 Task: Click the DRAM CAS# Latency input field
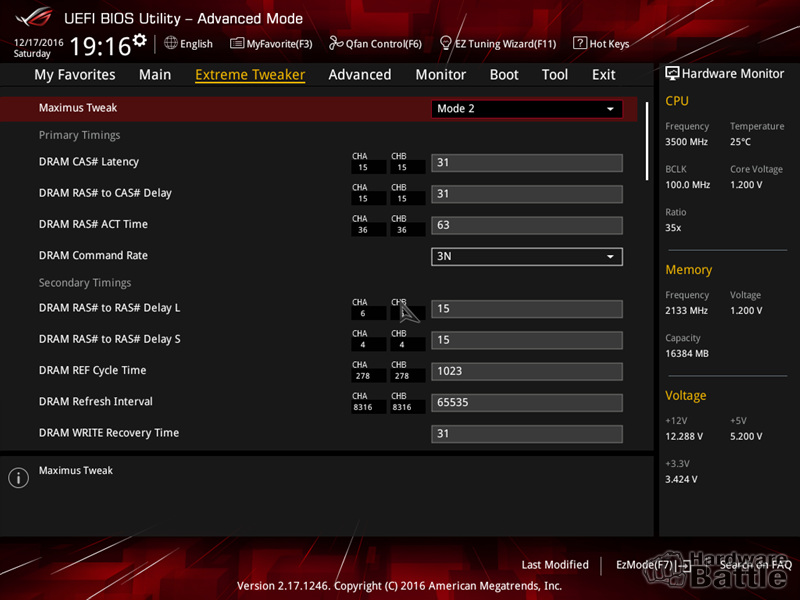coord(527,163)
